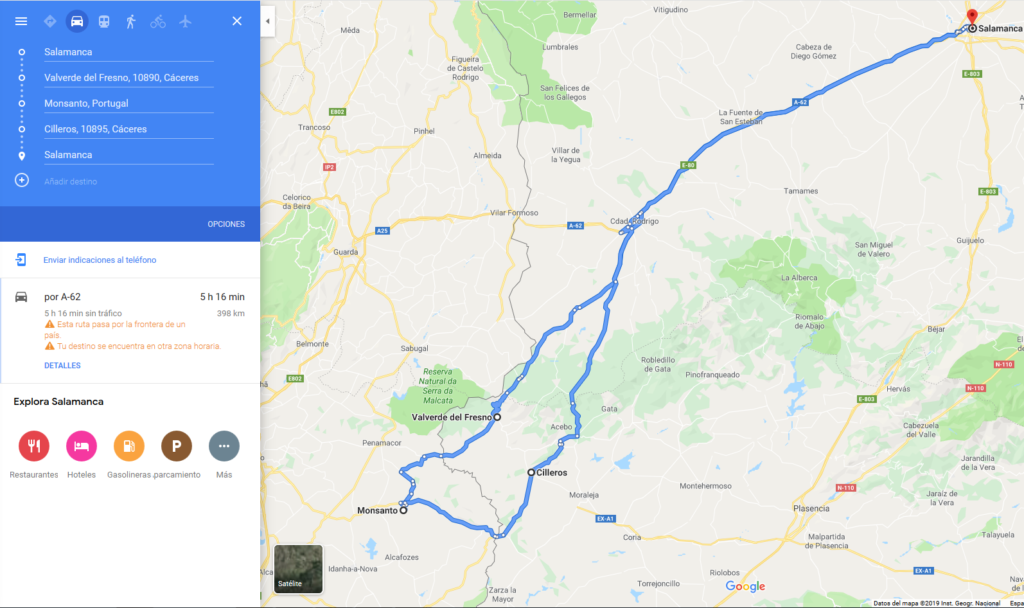Viewport: 1024px width, 608px height.
Task: Close the directions panel
Action: coord(237,22)
